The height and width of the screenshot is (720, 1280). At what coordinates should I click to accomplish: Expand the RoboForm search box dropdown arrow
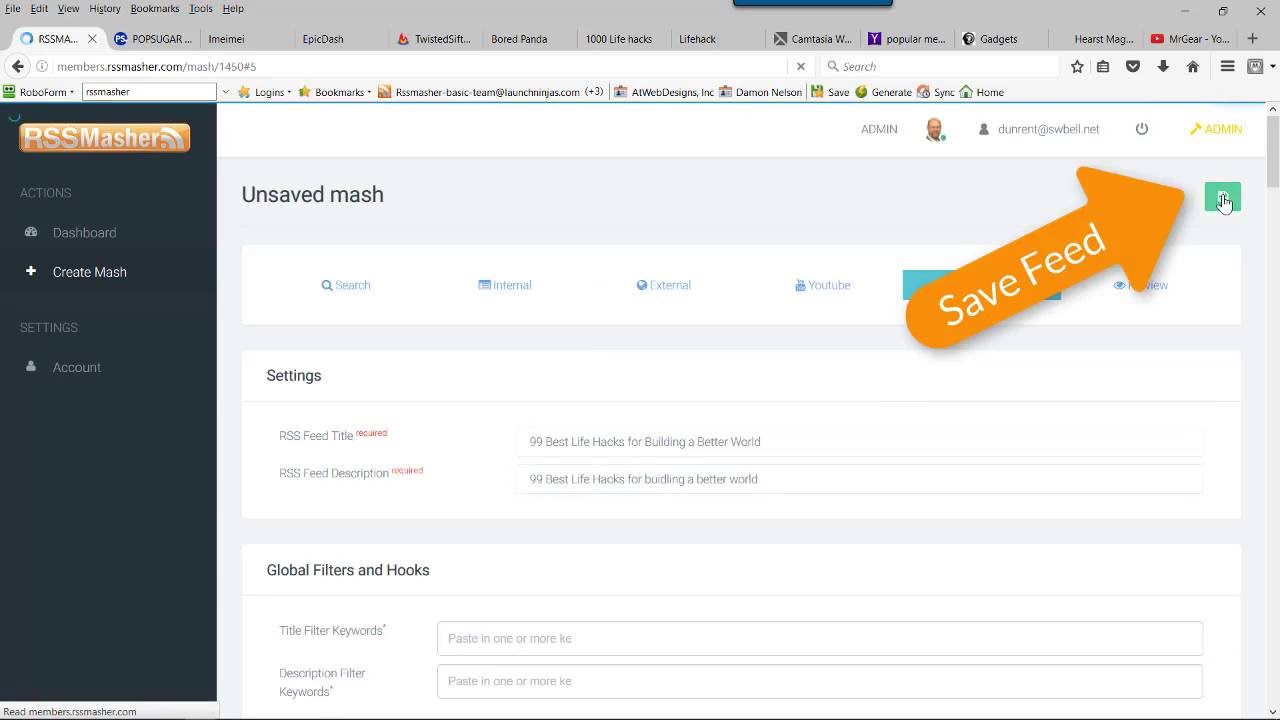(x=226, y=92)
